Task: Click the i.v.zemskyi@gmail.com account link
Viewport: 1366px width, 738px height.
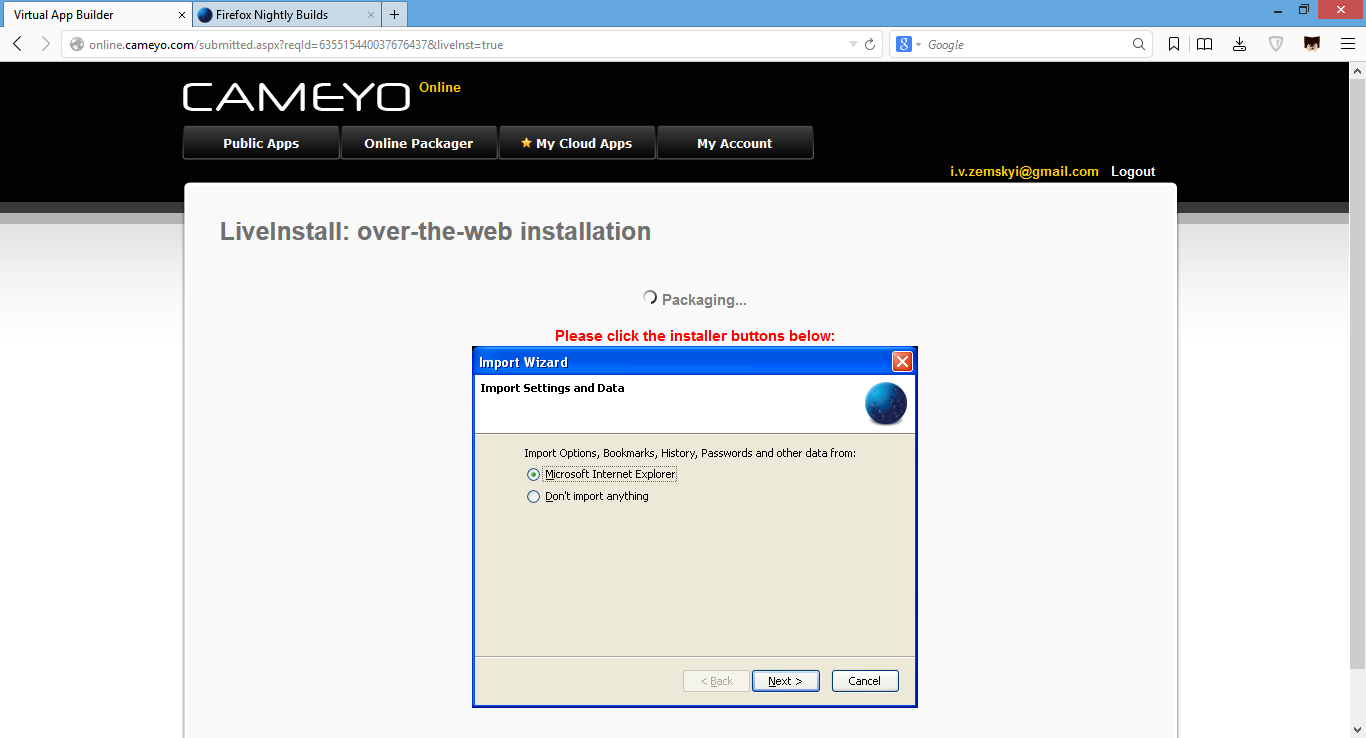Action: pyautogui.click(x=1024, y=172)
